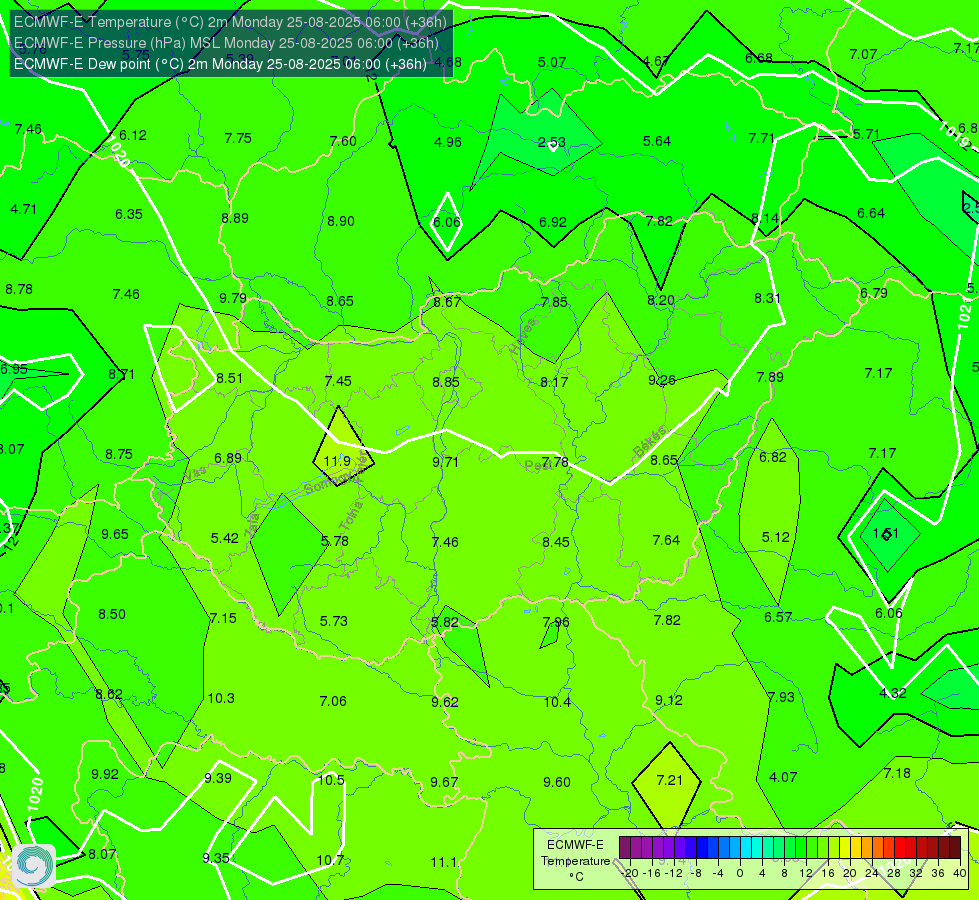The width and height of the screenshot is (979, 900).
Task: Click the 4.32 grid value
Action: pos(893,693)
